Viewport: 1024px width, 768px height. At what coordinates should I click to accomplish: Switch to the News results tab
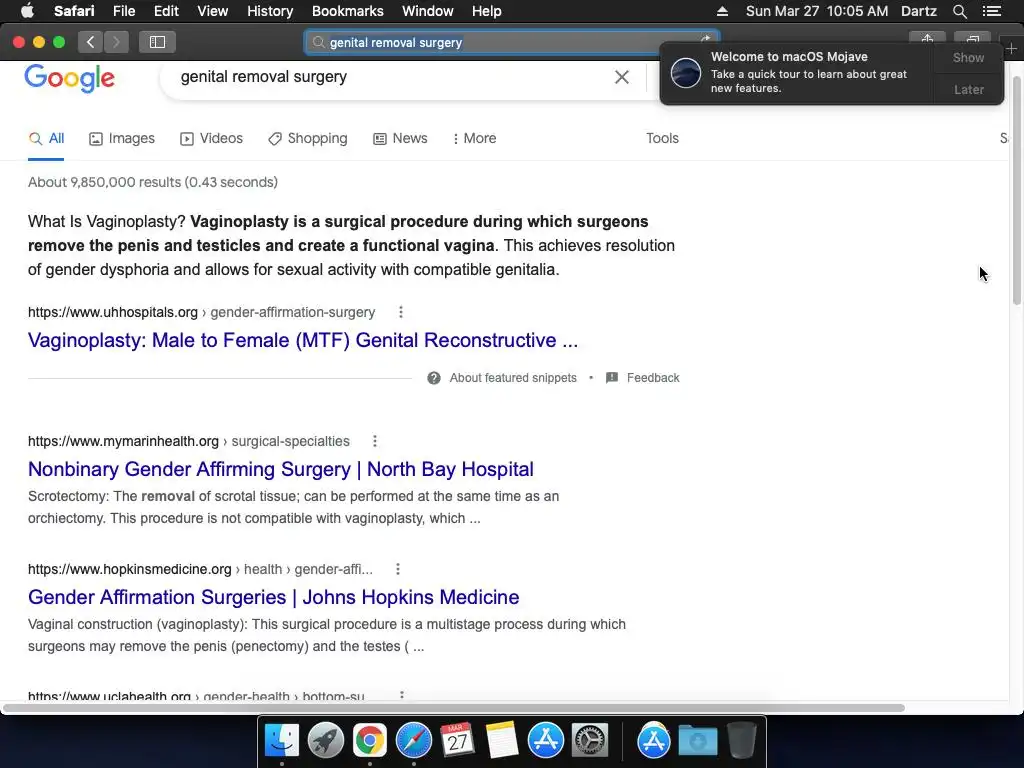tap(400, 138)
